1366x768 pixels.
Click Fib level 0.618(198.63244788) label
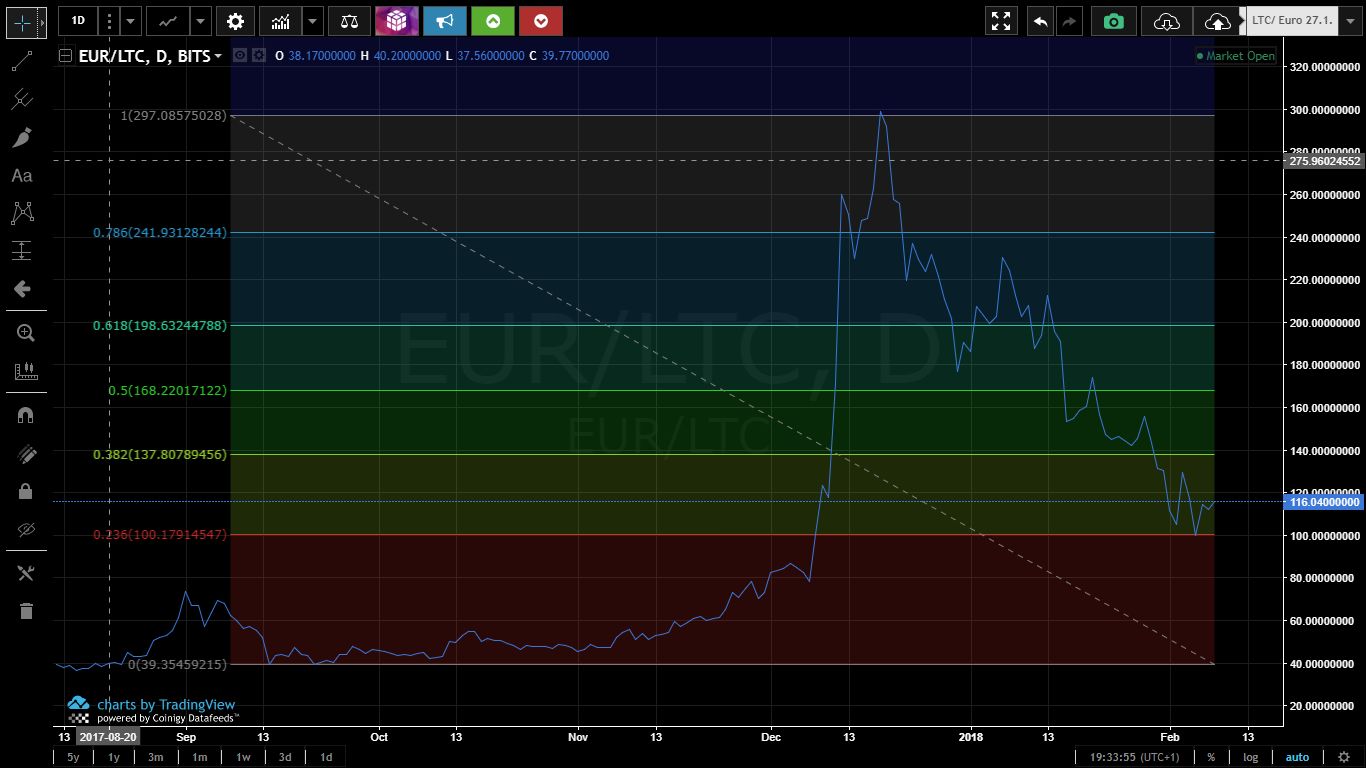point(159,325)
